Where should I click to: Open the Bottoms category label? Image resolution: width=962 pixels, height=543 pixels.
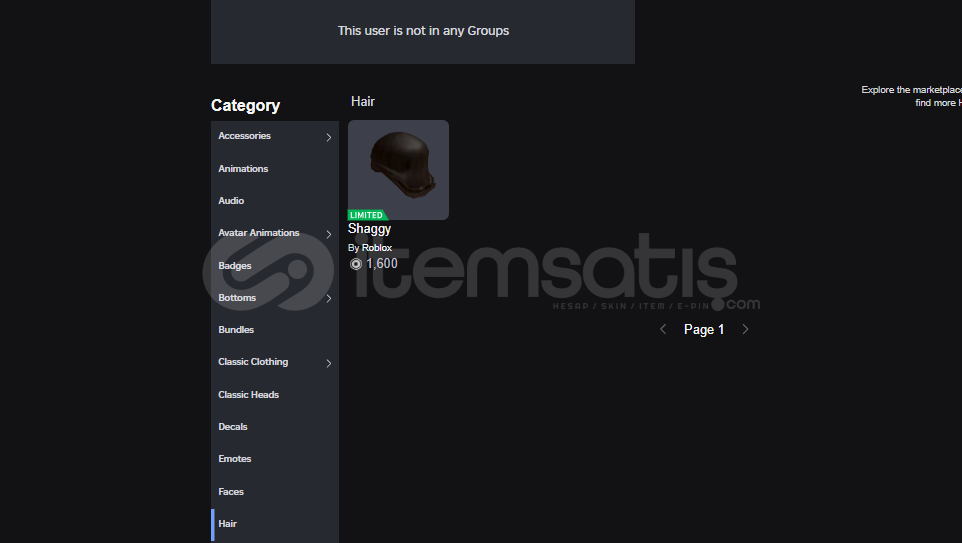click(237, 298)
